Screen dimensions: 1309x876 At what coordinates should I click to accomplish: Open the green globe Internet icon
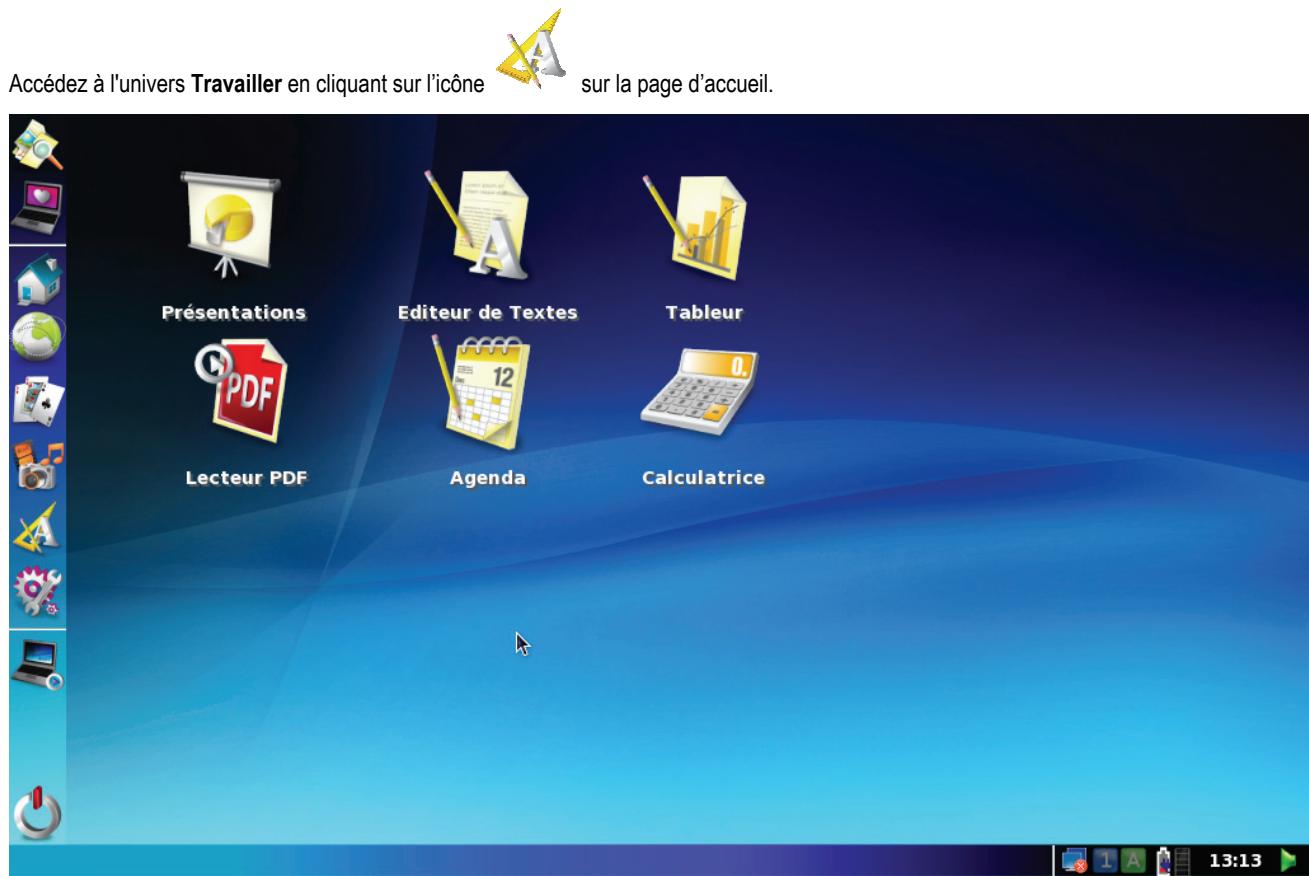click(x=37, y=337)
